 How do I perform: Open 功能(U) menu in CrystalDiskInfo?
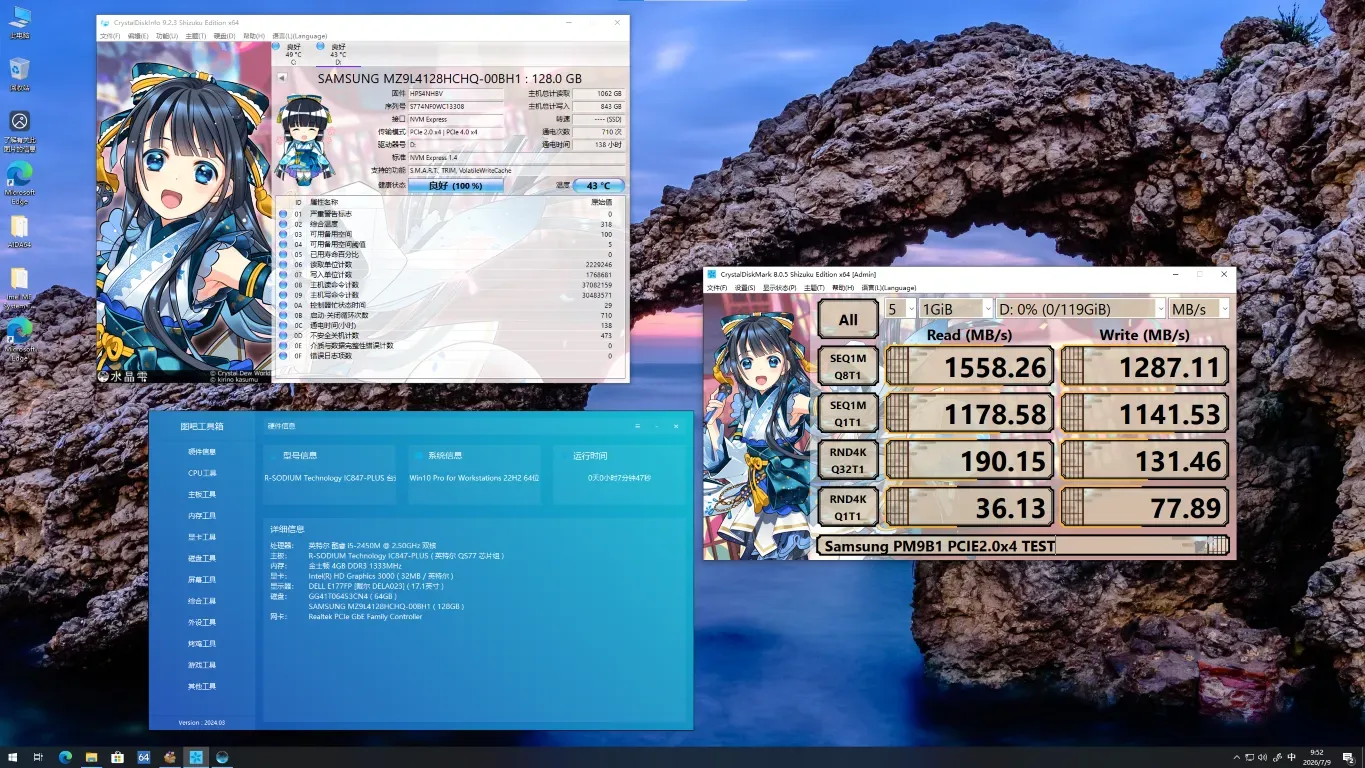167,36
